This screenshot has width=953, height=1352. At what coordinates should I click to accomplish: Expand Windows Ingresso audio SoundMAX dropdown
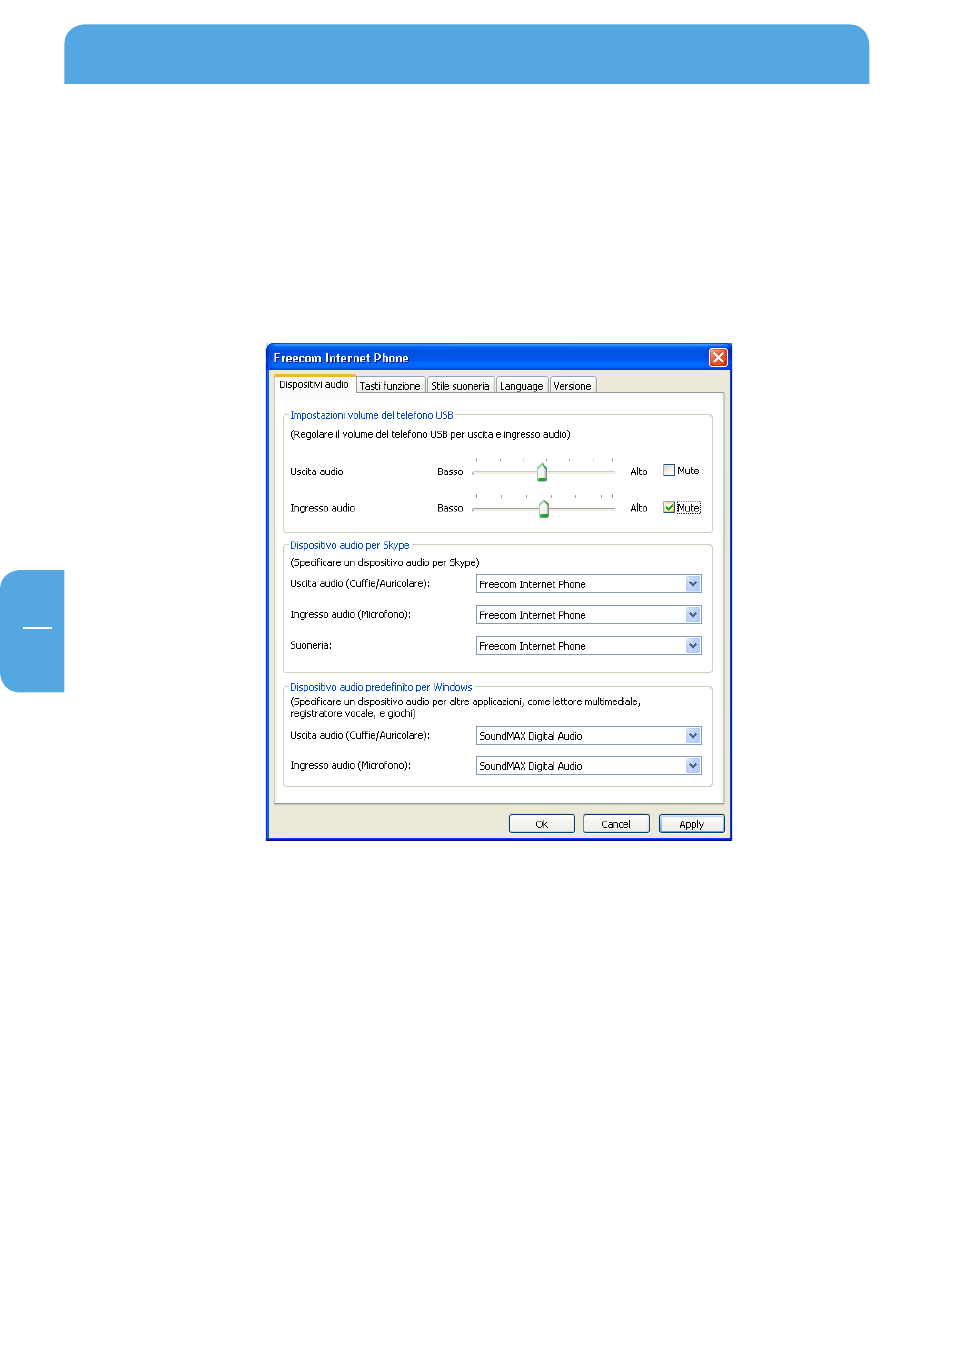tap(693, 766)
